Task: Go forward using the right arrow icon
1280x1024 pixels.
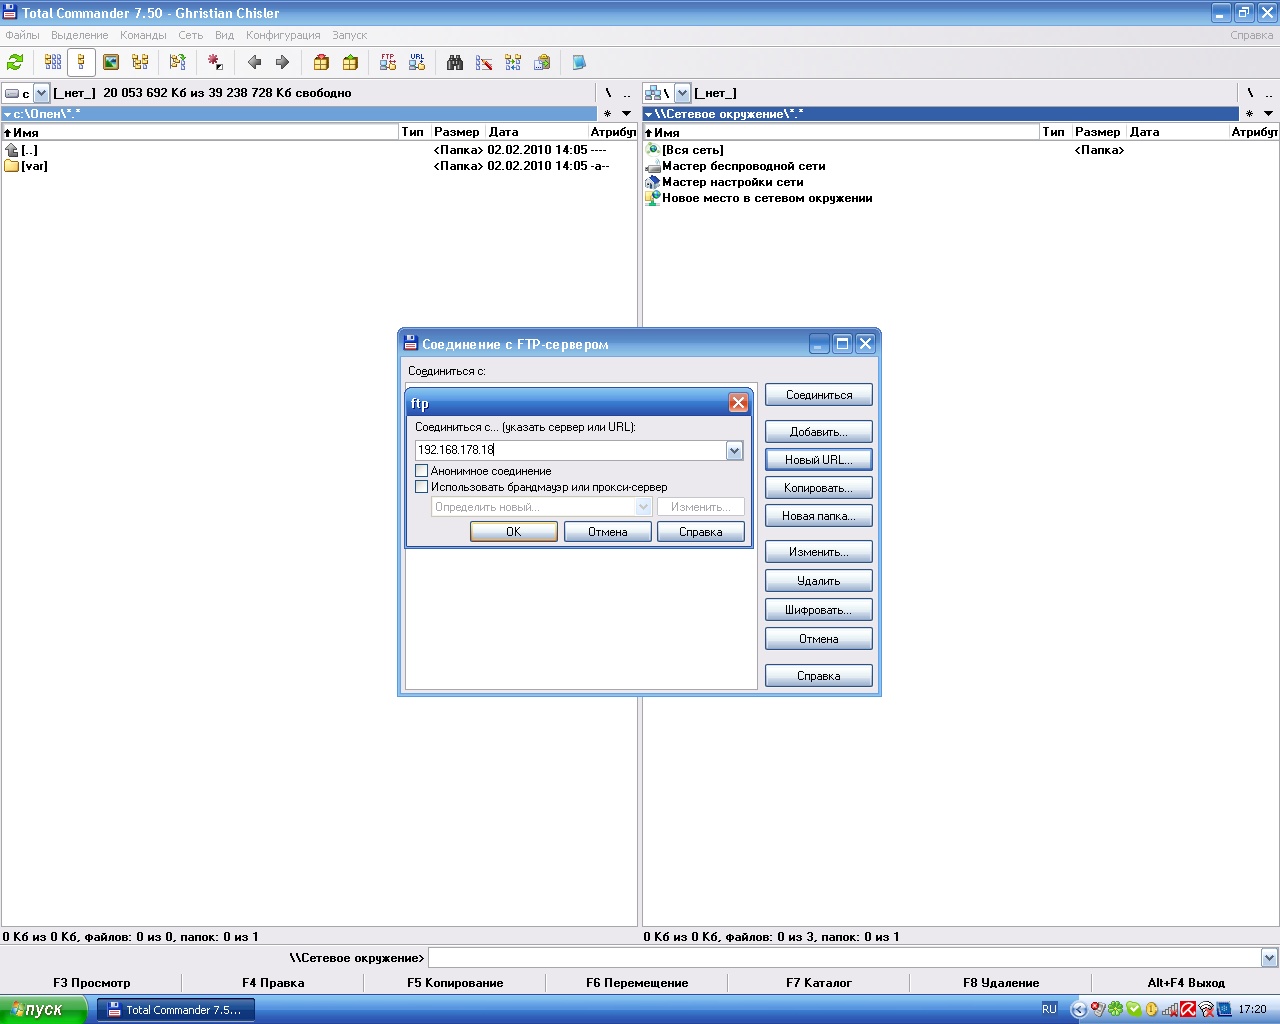Action: 283,62
